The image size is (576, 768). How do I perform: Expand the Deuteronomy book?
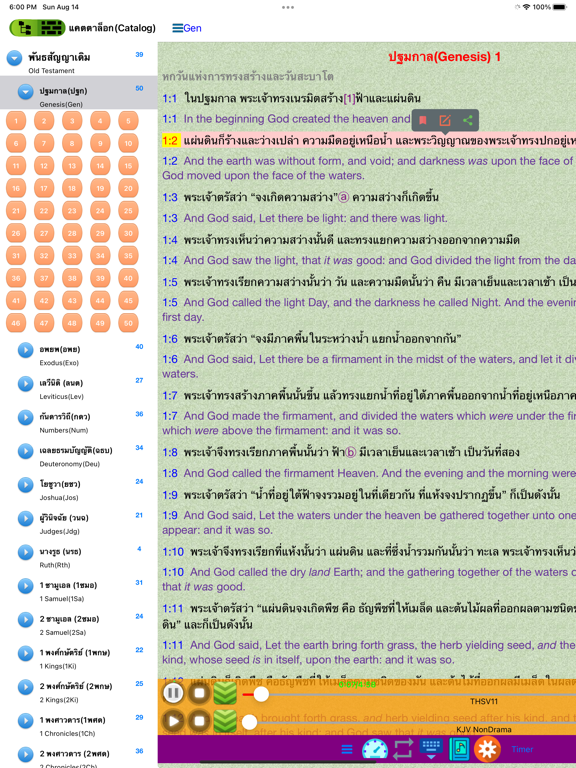(25, 451)
